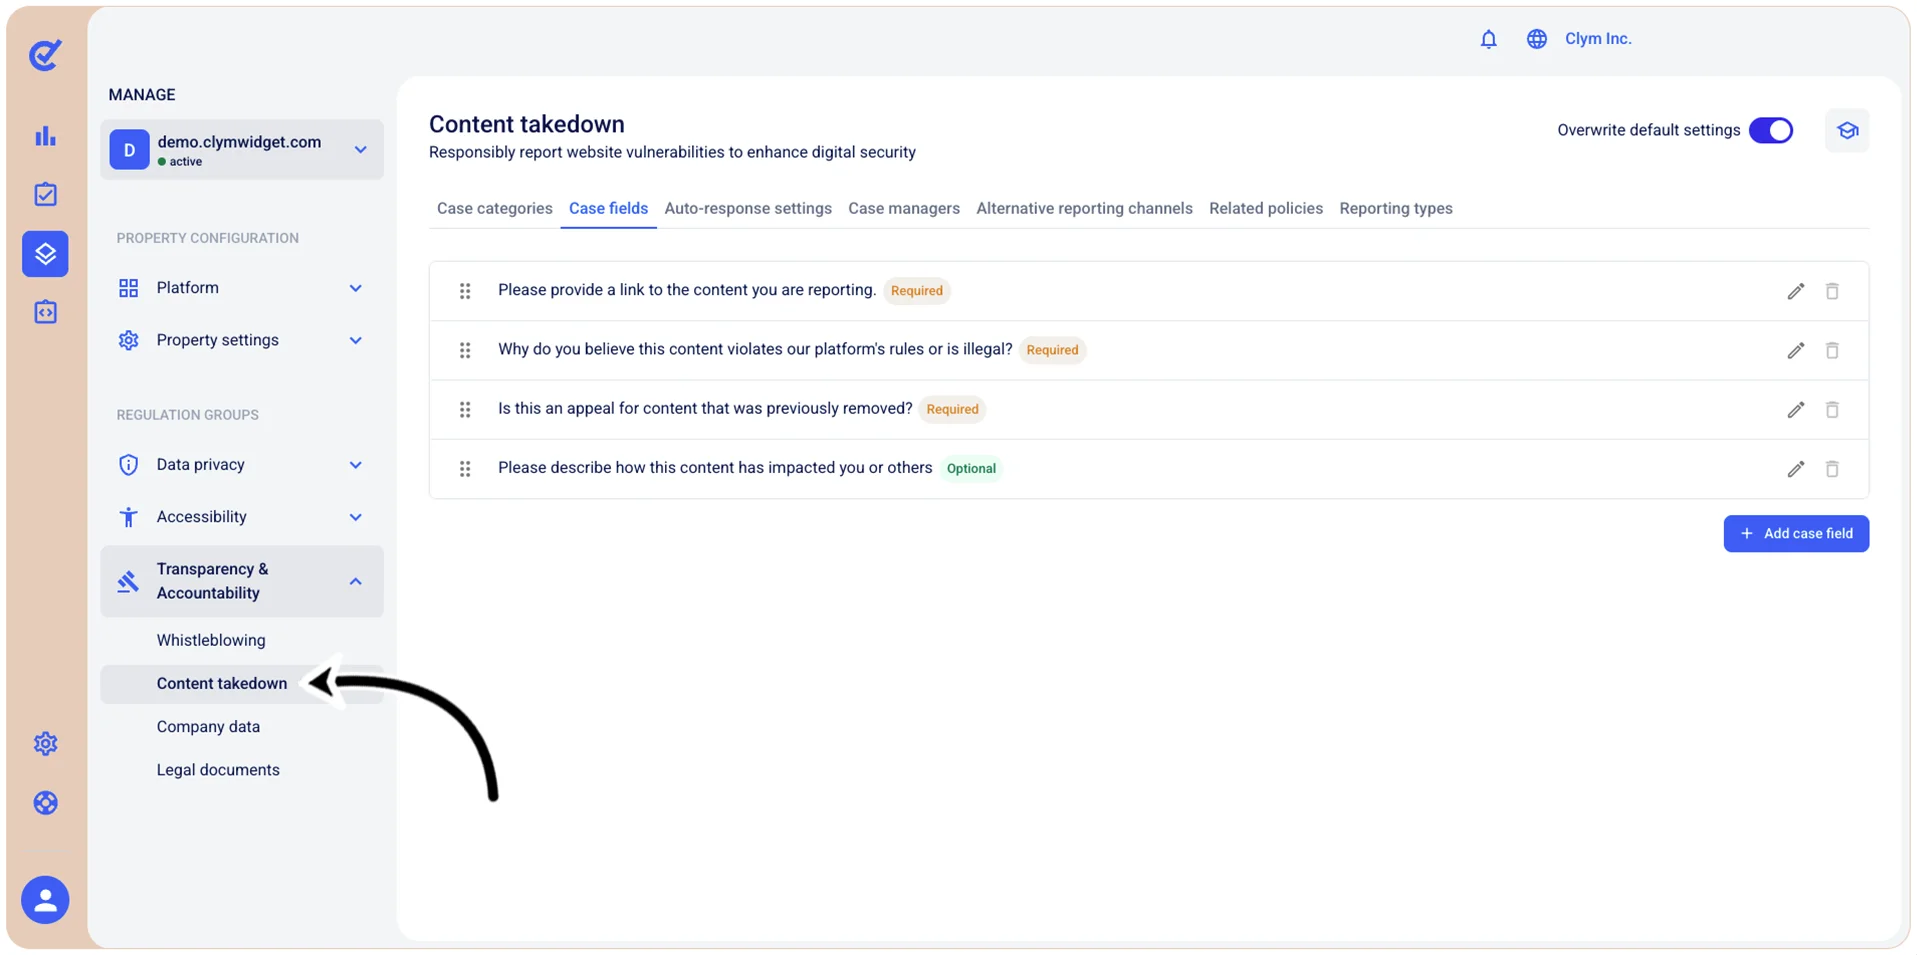Switch to the Case categories tab
Screen dimensions: 1917x955
click(494, 209)
